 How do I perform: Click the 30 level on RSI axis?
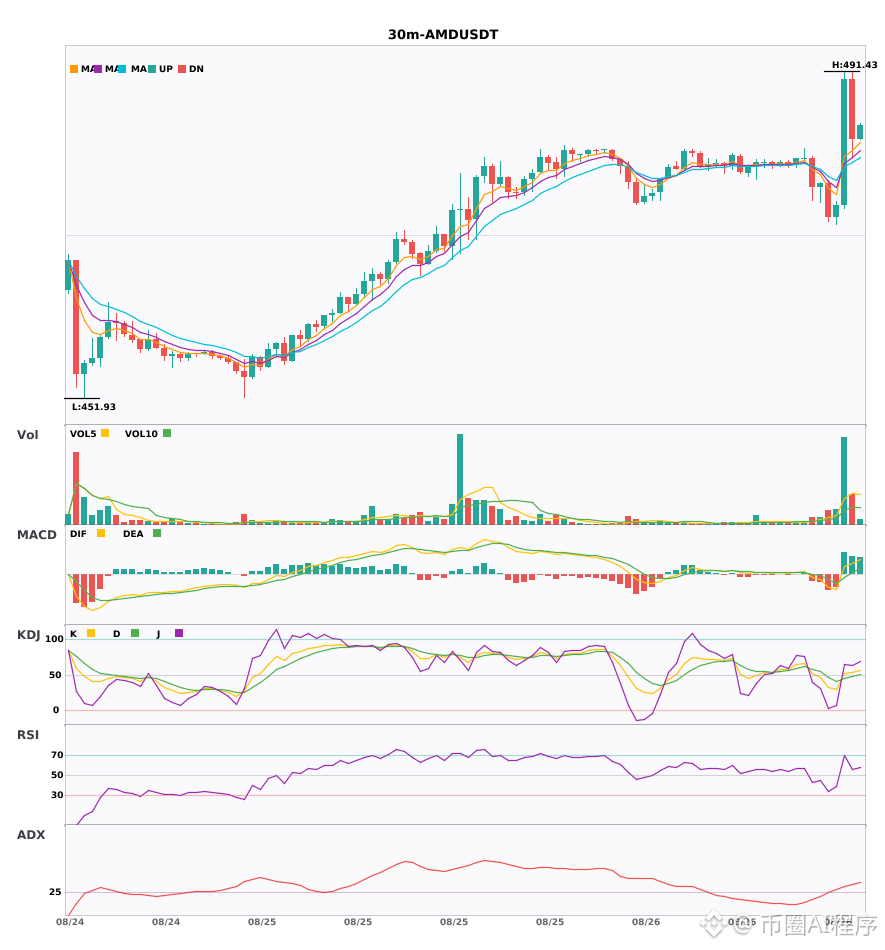57,795
